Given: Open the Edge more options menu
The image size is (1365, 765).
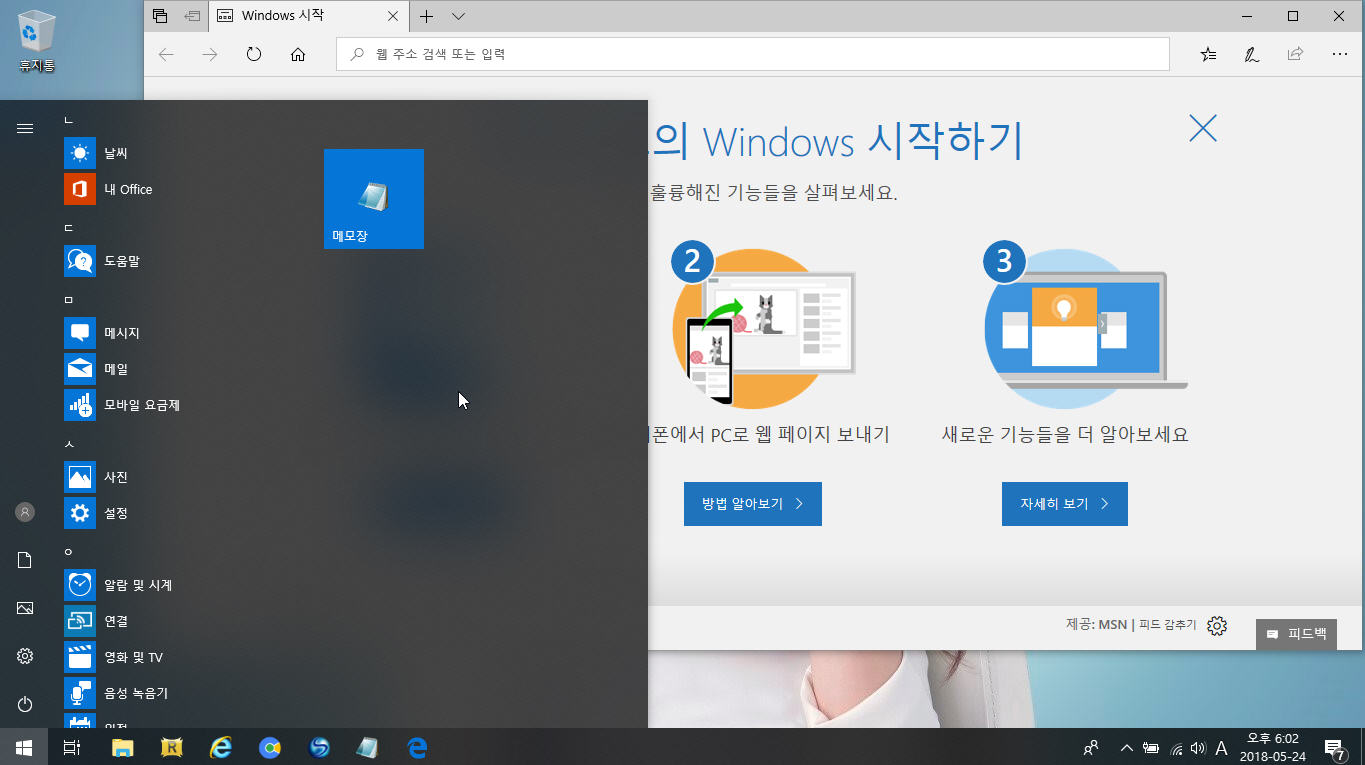Looking at the screenshot, I should pos(1340,54).
